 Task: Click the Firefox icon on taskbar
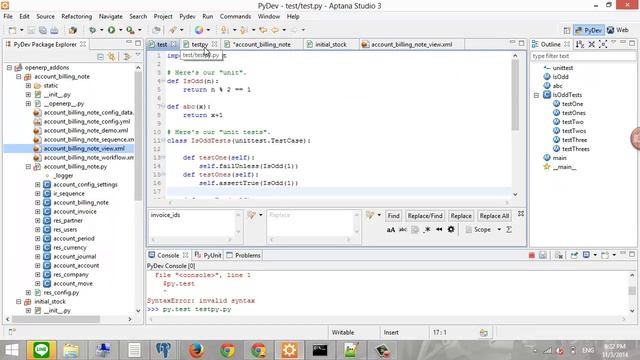pos(196,350)
